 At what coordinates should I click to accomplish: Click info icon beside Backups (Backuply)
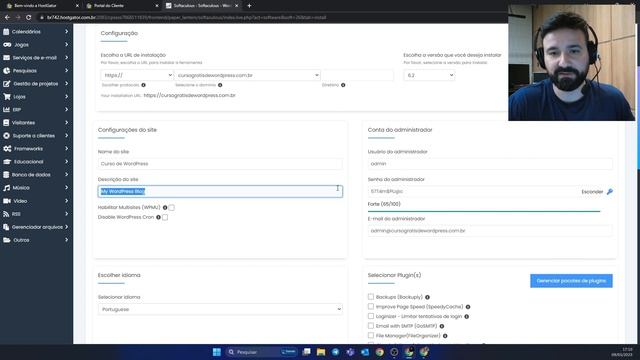click(427, 297)
